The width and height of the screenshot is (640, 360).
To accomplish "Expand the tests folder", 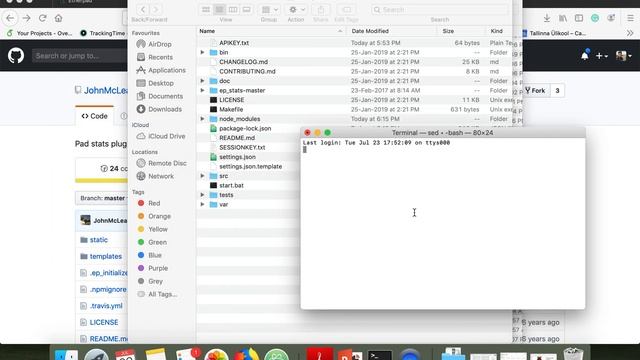I will (x=202, y=195).
